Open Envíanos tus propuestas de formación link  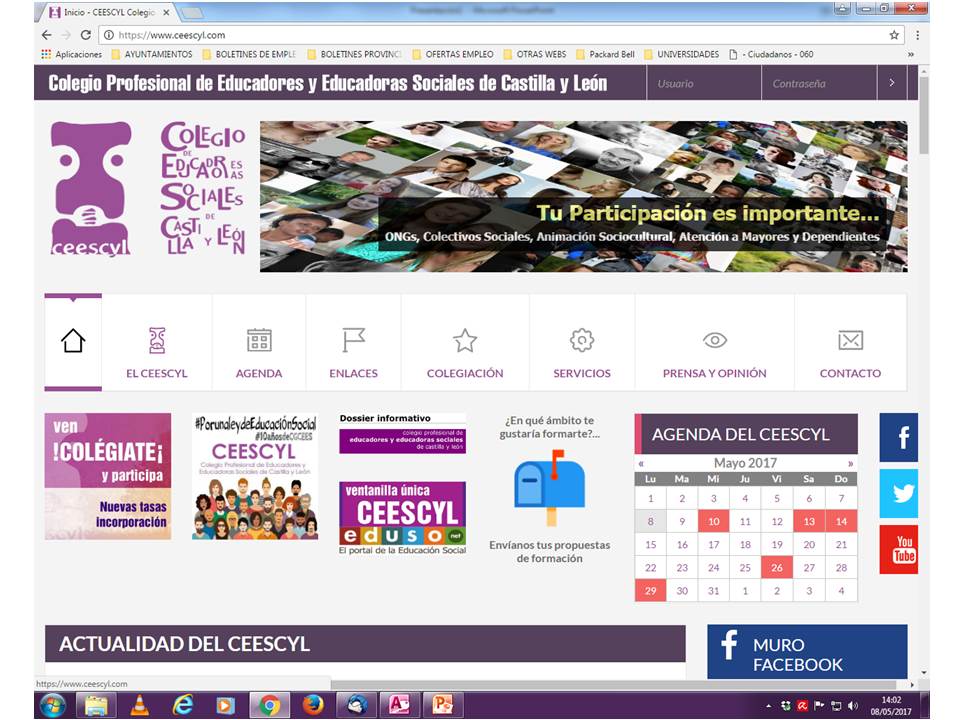[550, 552]
